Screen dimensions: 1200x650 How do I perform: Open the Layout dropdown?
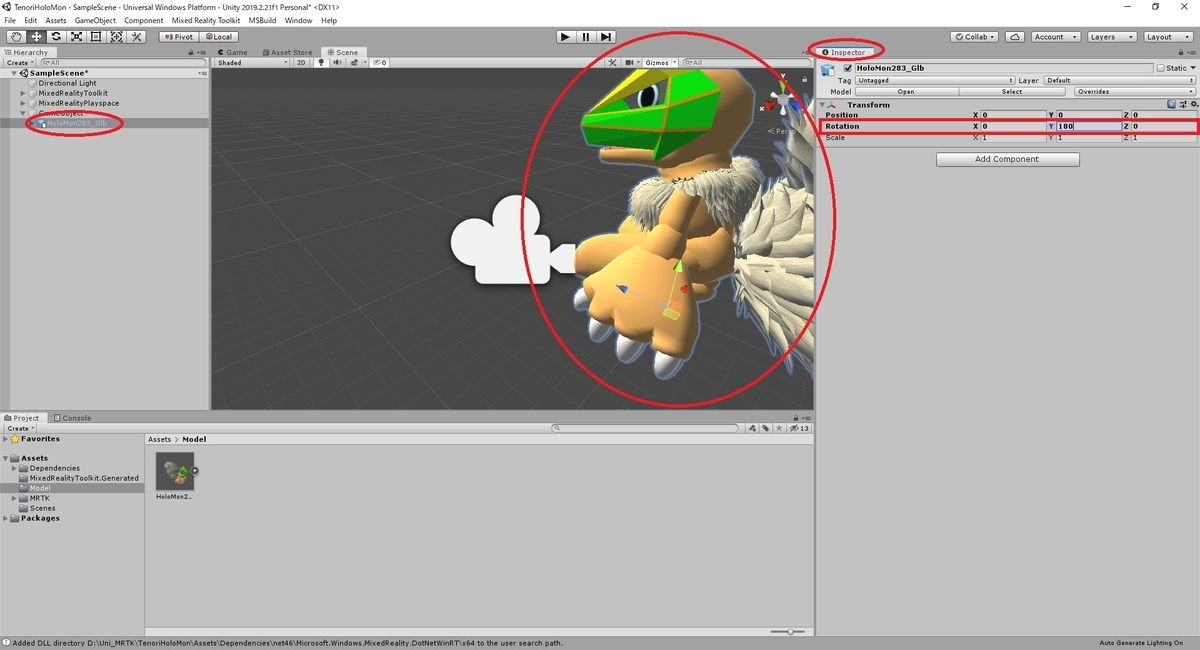(1167, 37)
